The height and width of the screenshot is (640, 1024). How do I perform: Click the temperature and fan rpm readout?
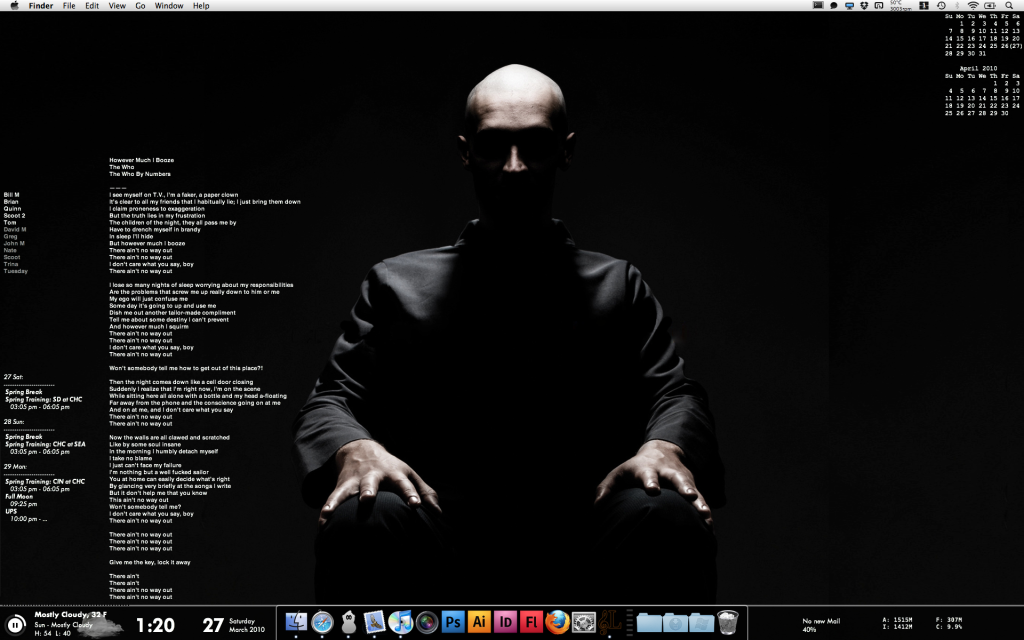tap(901, 5)
